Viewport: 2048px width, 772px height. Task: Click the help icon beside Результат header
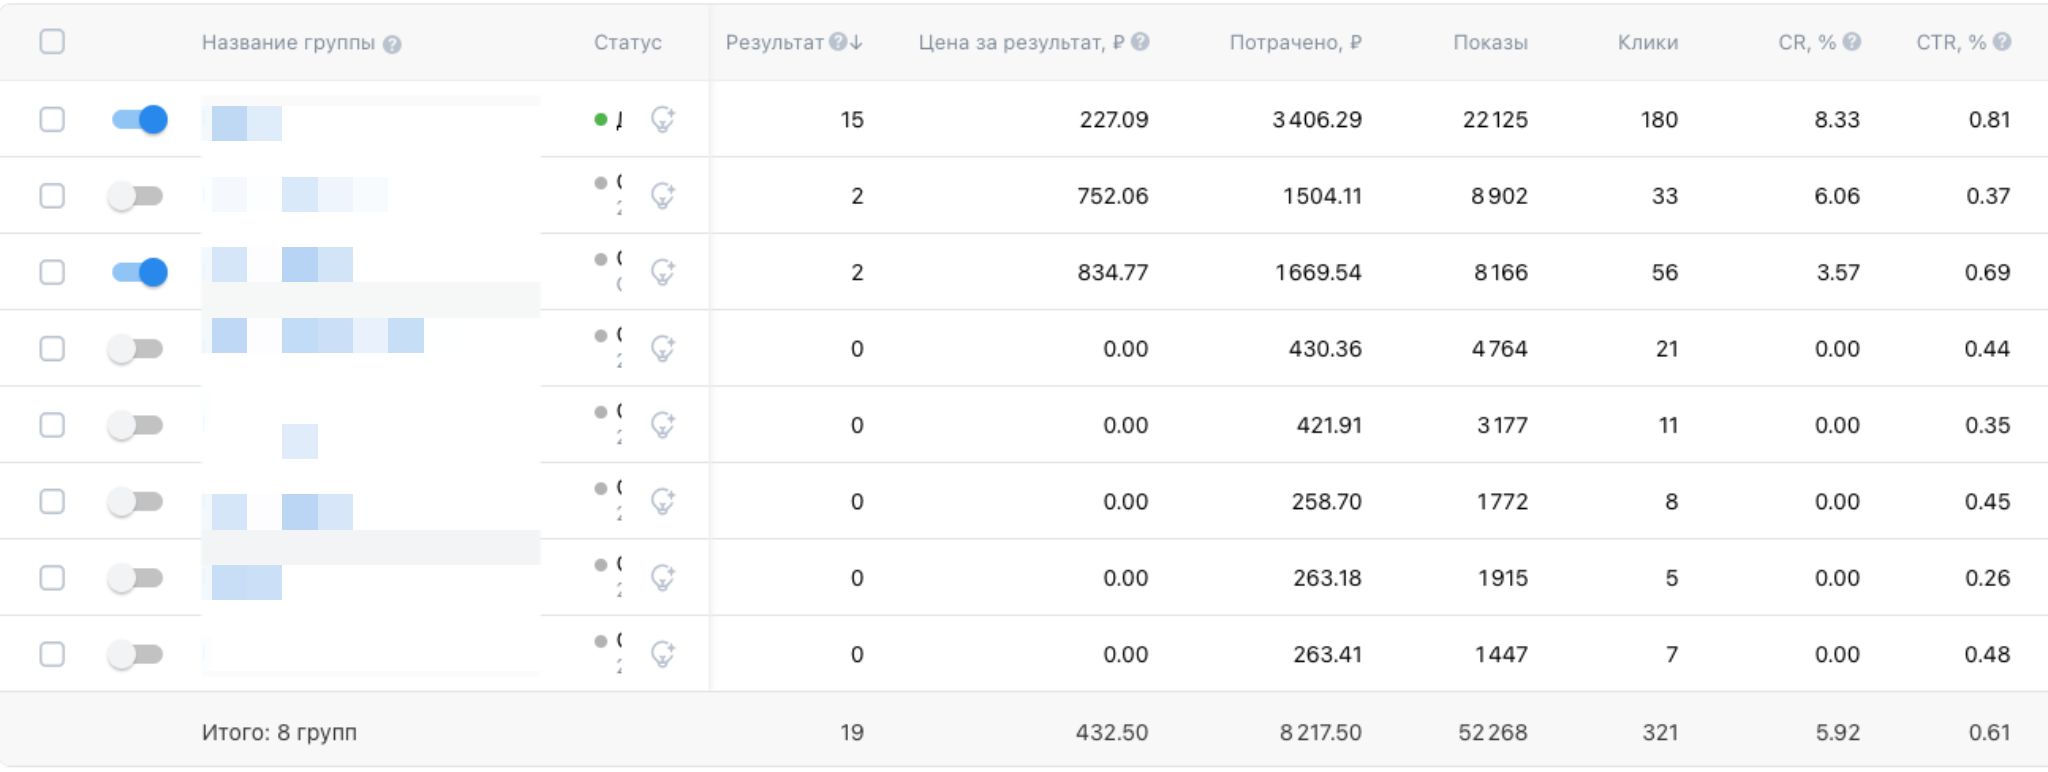click(x=838, y=42)
